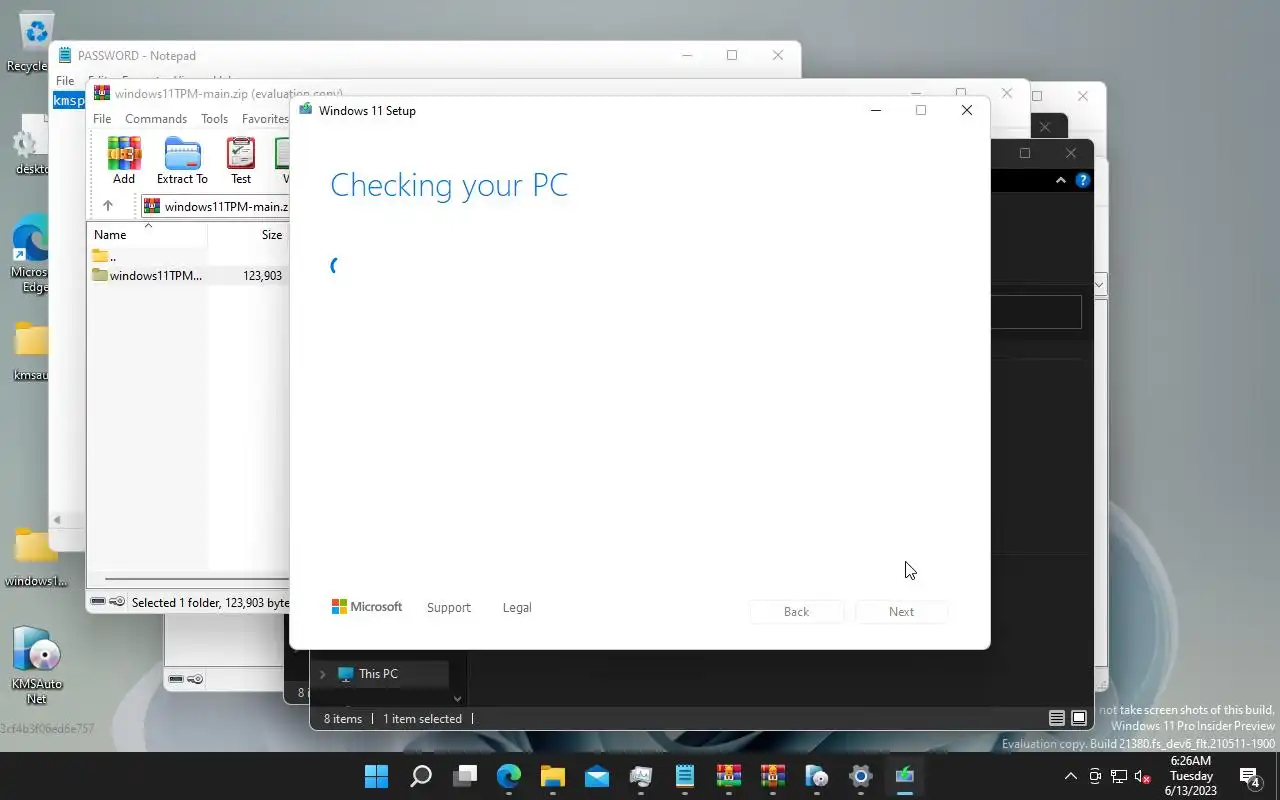Open Task View from taskbar
The height and width of the screenshot is (800, 1280).
[x=465, y=776]
